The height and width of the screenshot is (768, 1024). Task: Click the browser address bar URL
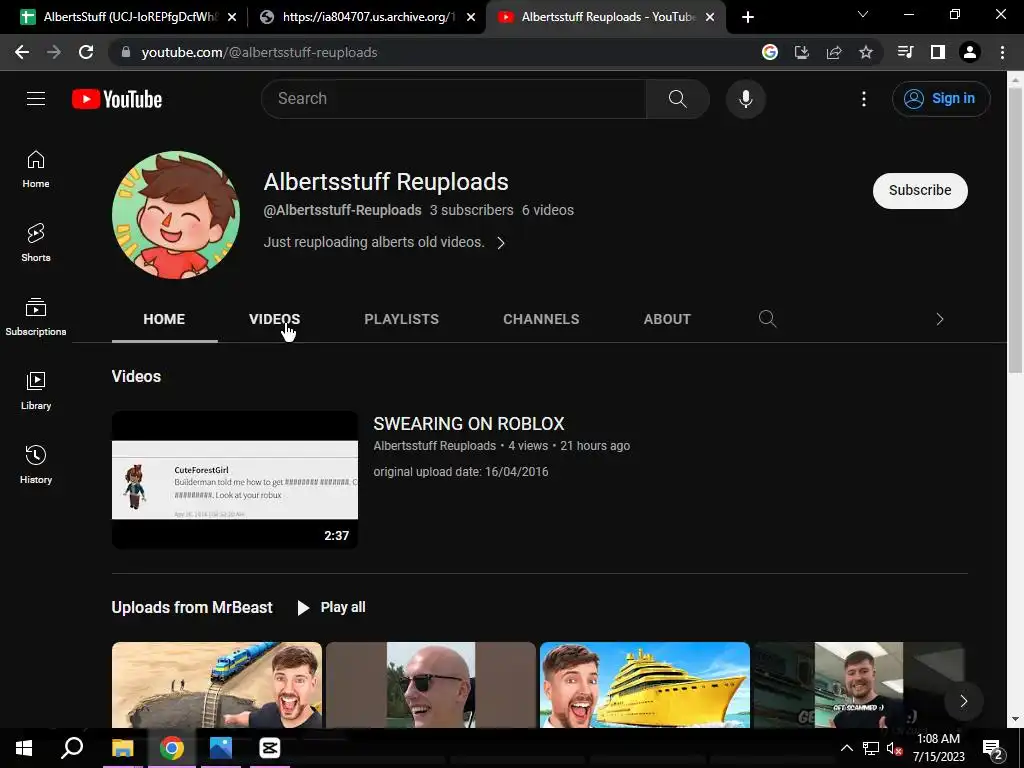(259, 52)
